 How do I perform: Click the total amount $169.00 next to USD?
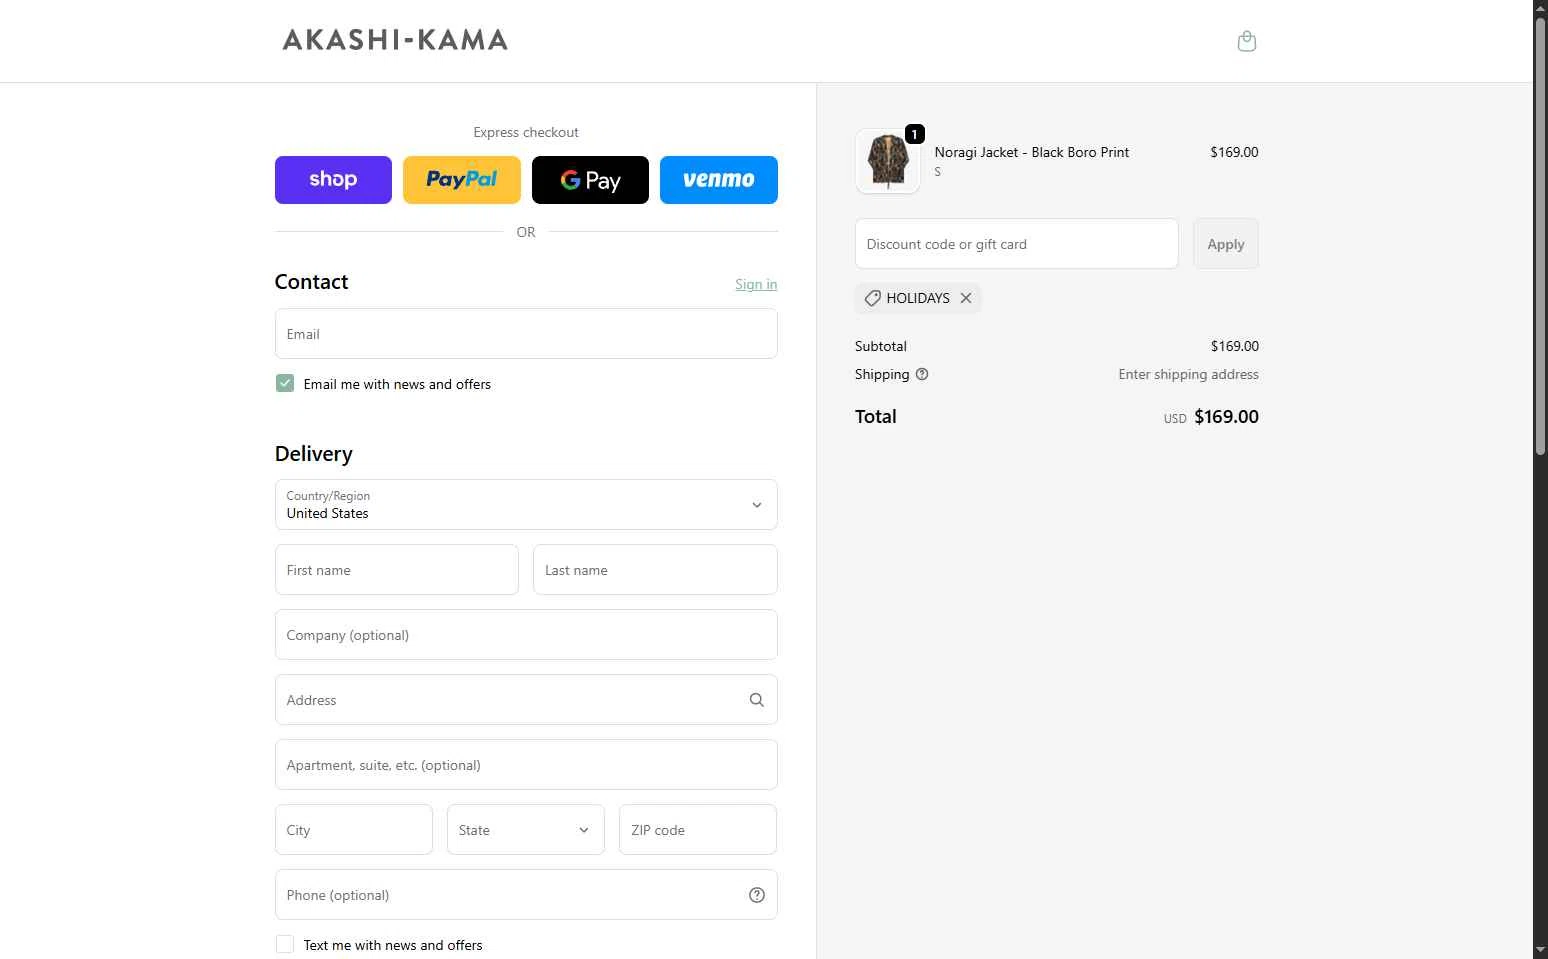point(1226,417)
